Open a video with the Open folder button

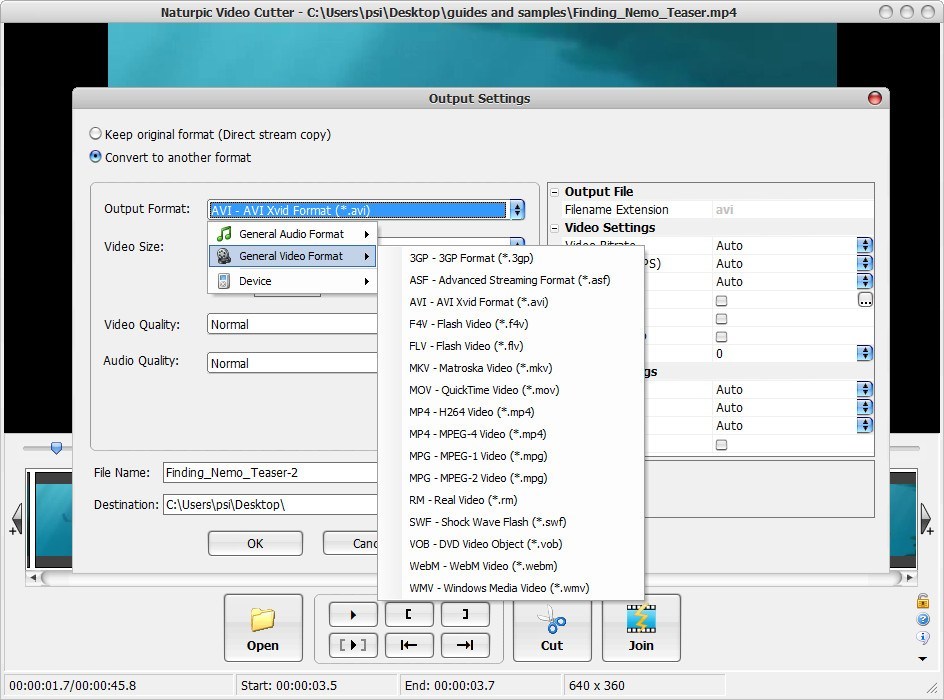coord(263,628)
